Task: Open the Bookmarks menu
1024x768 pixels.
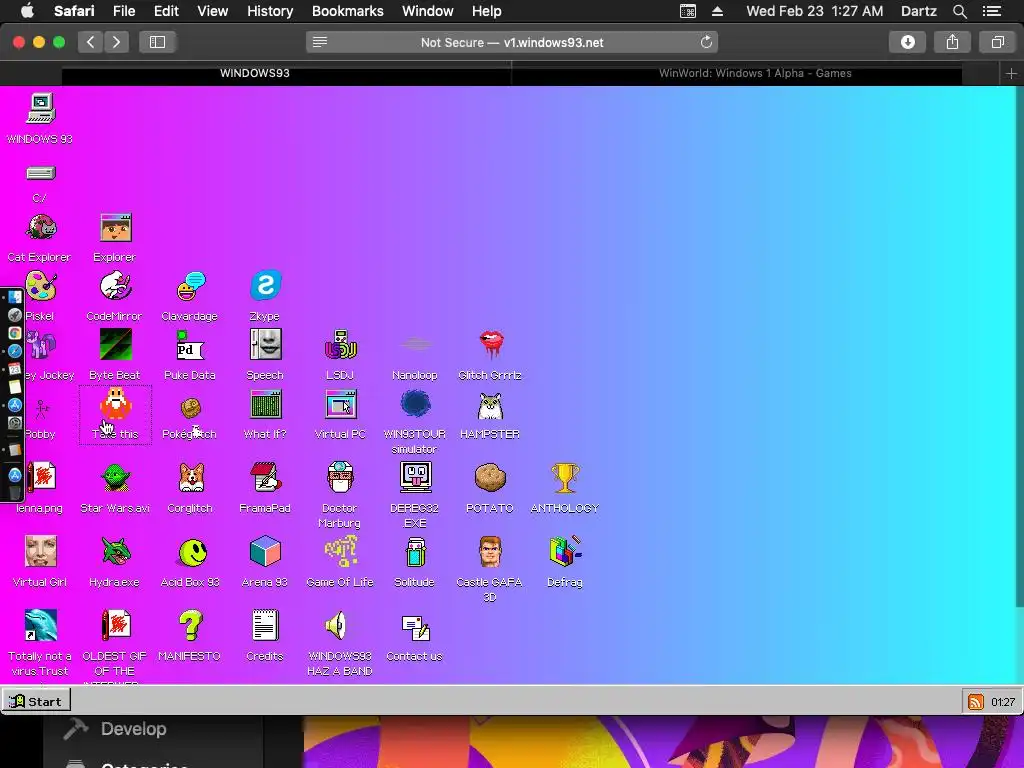Action: [347, 11]
